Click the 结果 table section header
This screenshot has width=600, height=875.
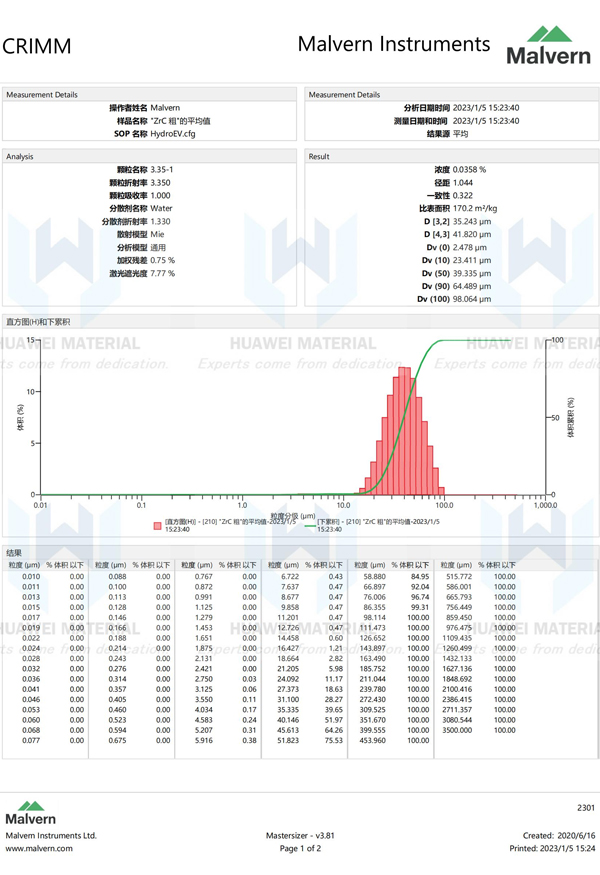[14, 552]
